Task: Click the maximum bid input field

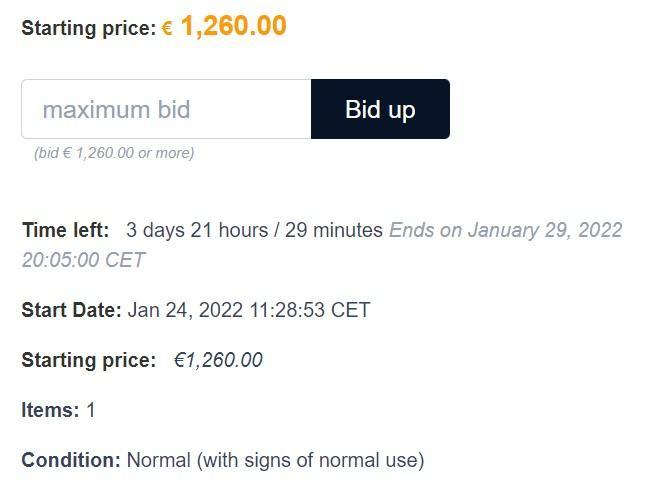Action: 166,109
